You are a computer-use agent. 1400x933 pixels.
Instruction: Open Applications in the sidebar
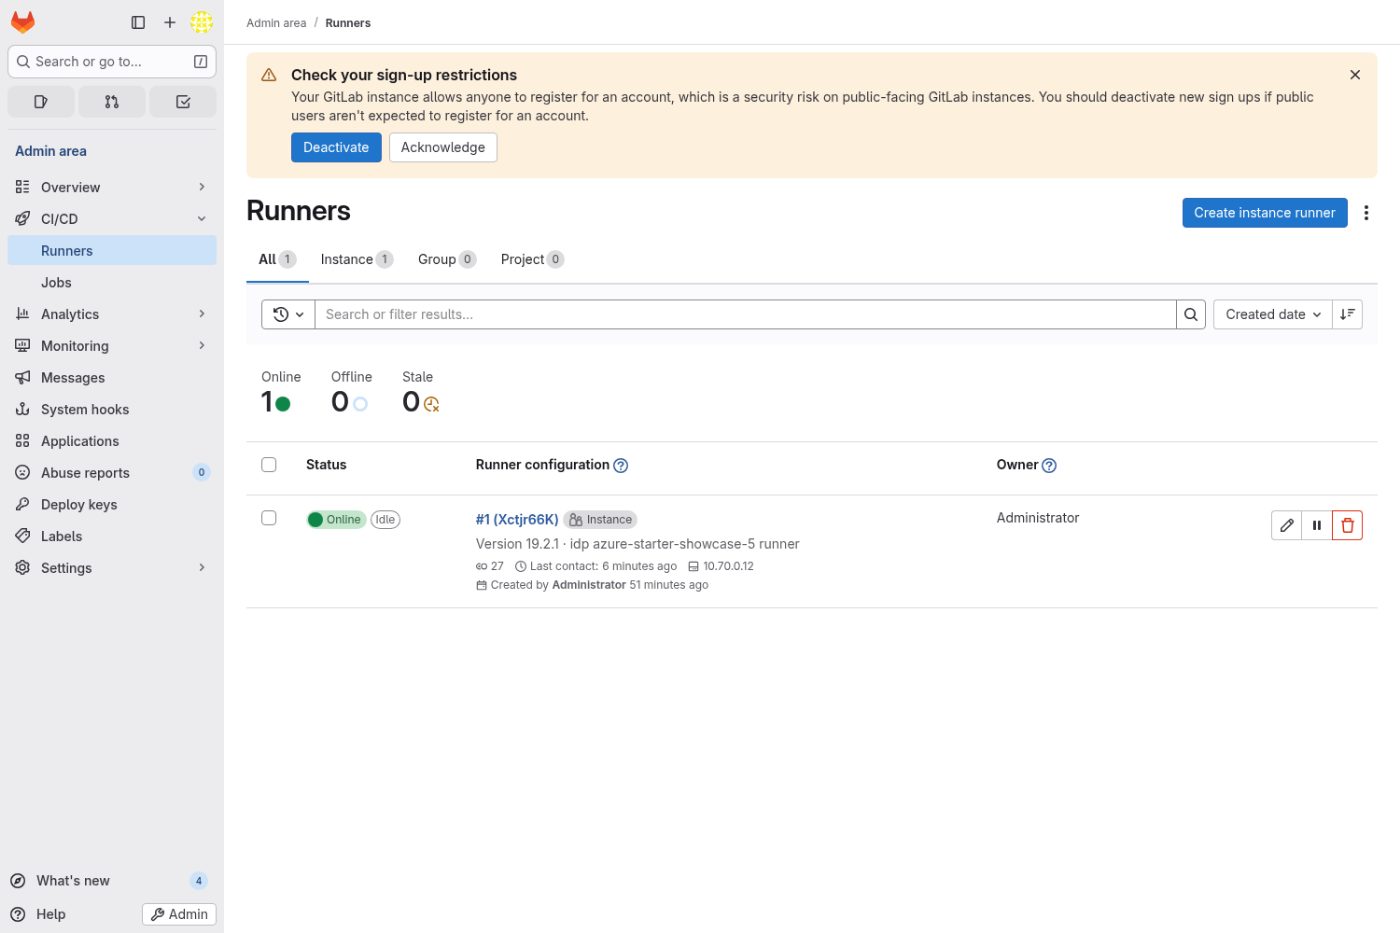coord(112,441)
